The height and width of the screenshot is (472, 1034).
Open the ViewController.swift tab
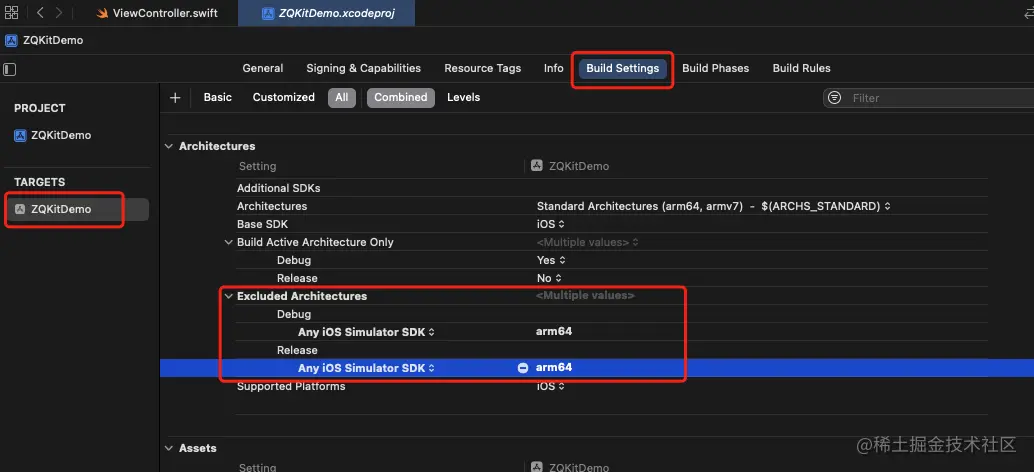click(157, 13)
